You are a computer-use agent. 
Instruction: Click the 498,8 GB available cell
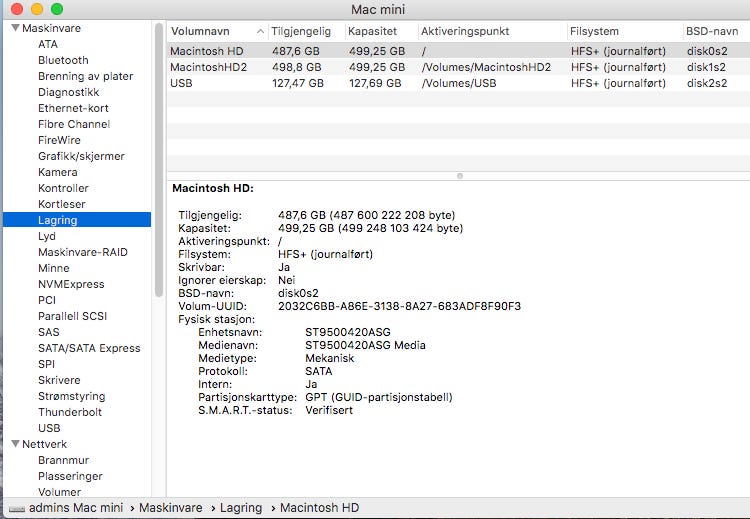tap(297, 67)
